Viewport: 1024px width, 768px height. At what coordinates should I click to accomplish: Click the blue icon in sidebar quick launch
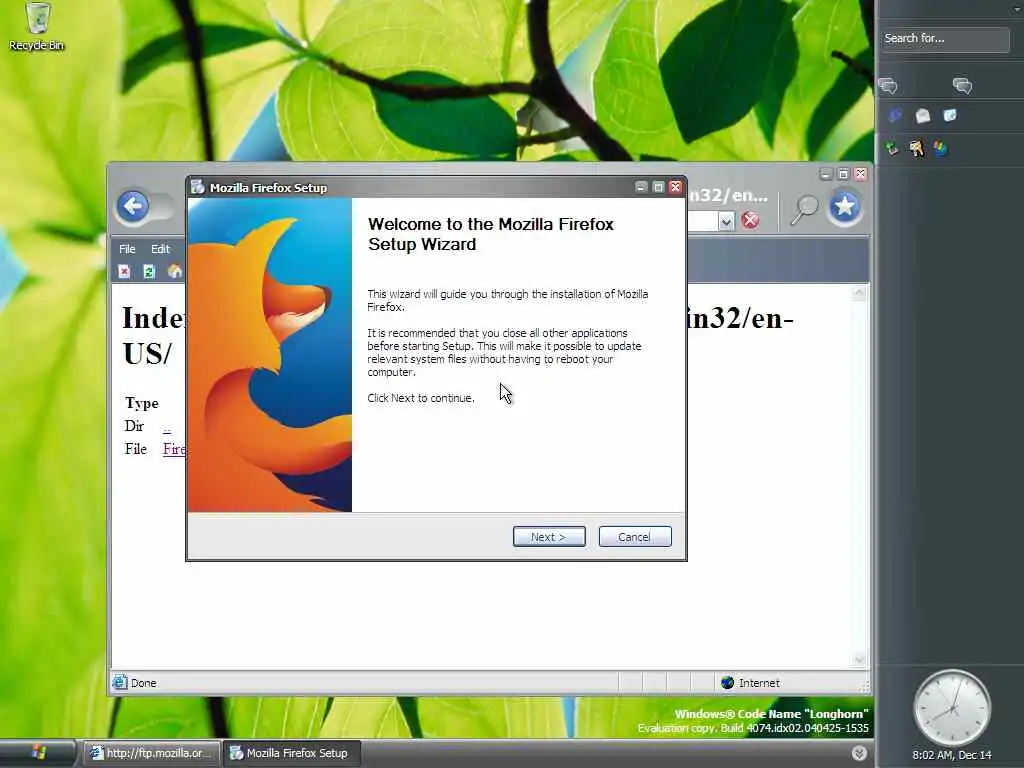(895, 116)
